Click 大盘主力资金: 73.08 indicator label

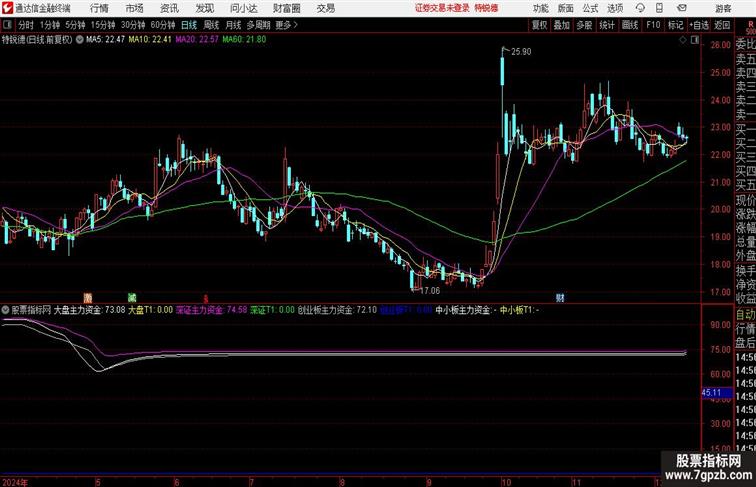[x=89, y=310]
